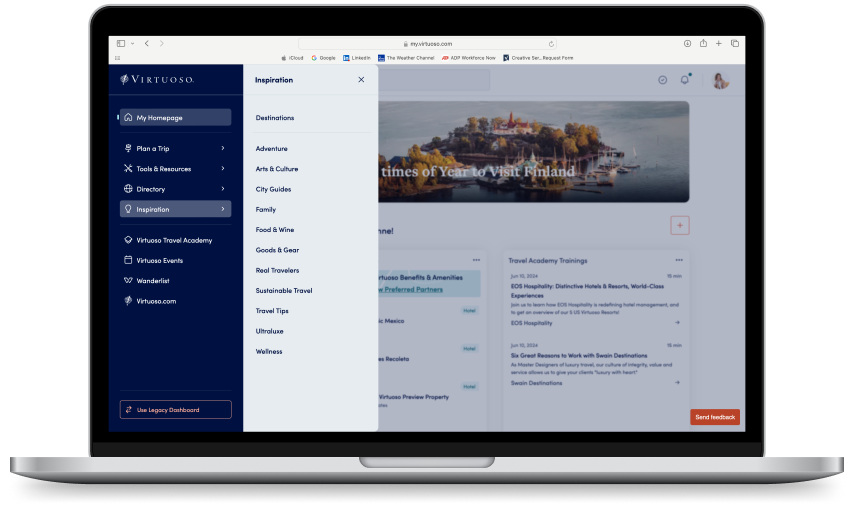This screenshot has width=854, height=505.
Task: Select Travel Tips category
Action: pos(272,311)
